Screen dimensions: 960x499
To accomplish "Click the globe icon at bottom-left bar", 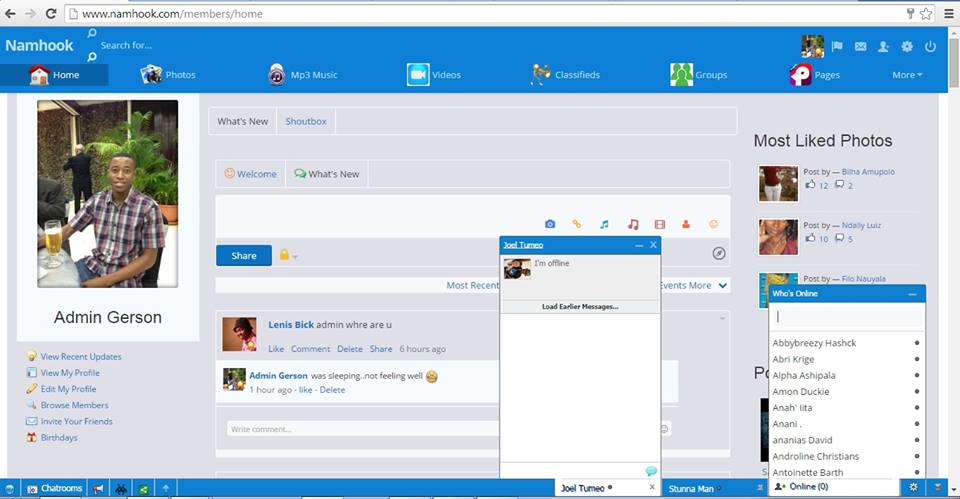I will click(9, 489).
